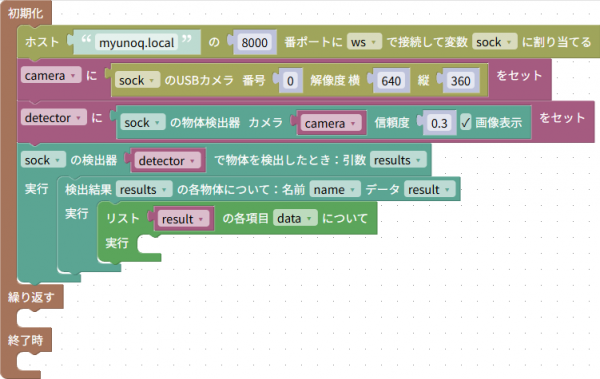Click the の物体検出器 label text
600x379 pixels.
205,123
